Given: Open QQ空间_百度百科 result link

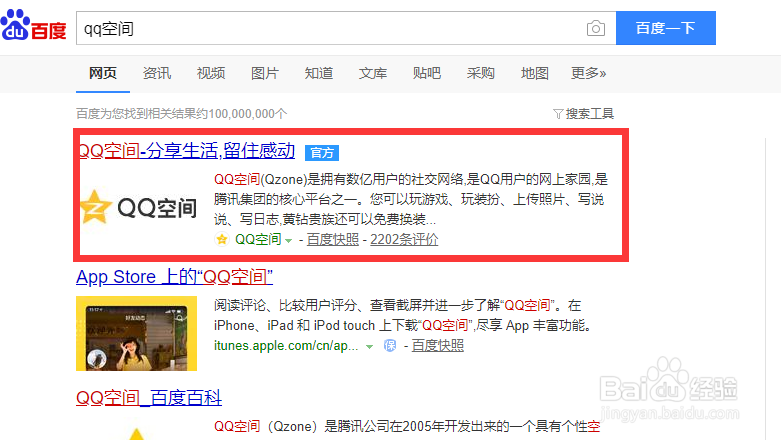Looking at the screenshot, I should tap(149, 398).
